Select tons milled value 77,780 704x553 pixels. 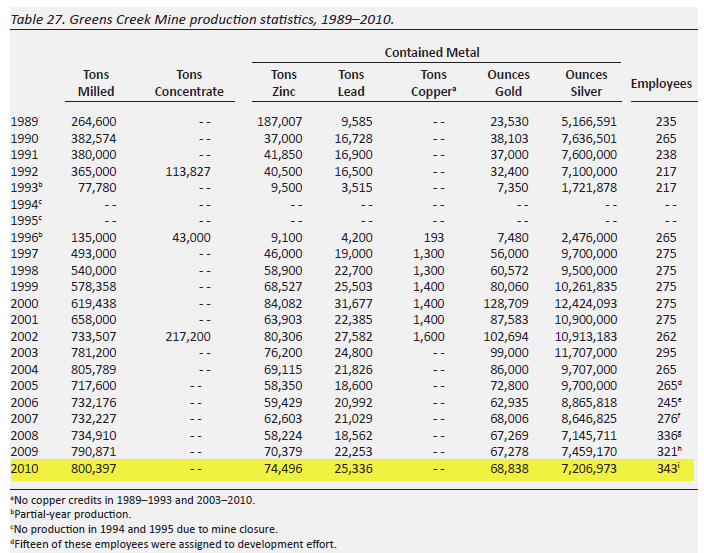(x=97, y=188)
